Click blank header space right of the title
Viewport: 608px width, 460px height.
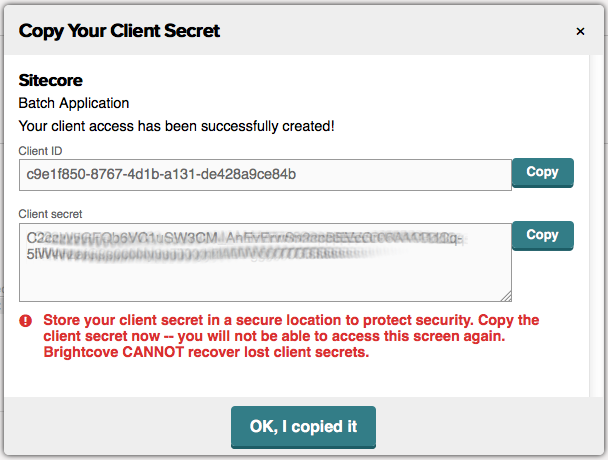tap(400, 31)
